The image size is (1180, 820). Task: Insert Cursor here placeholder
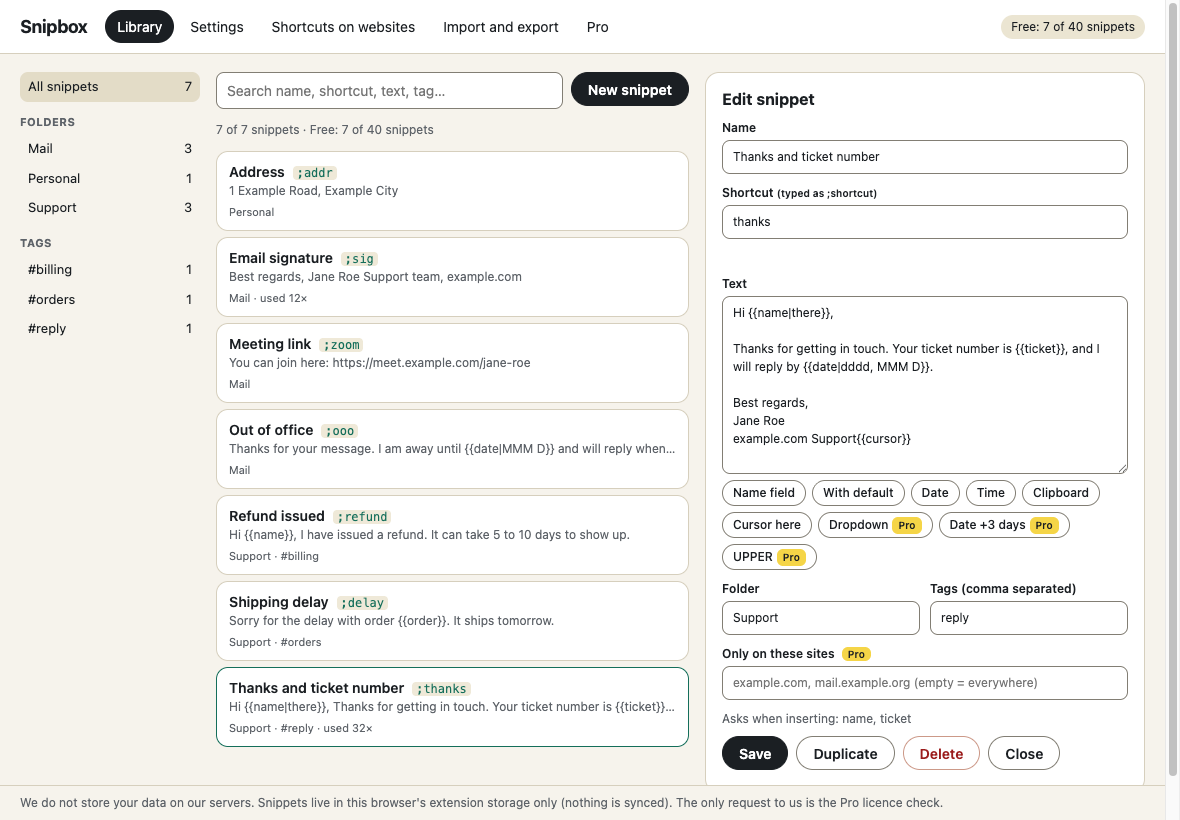point(767,525)
